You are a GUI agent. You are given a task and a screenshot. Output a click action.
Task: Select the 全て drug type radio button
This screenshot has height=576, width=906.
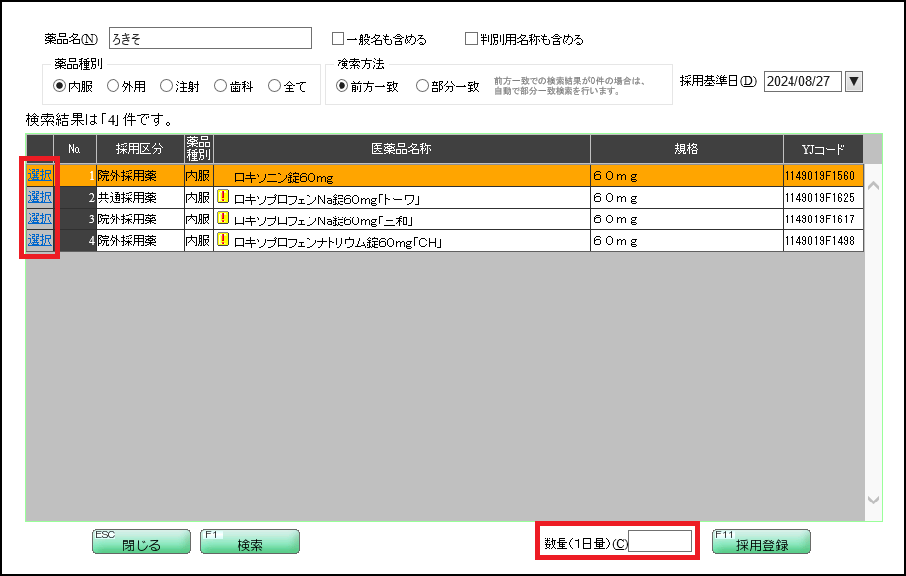[x=275, y=85]
